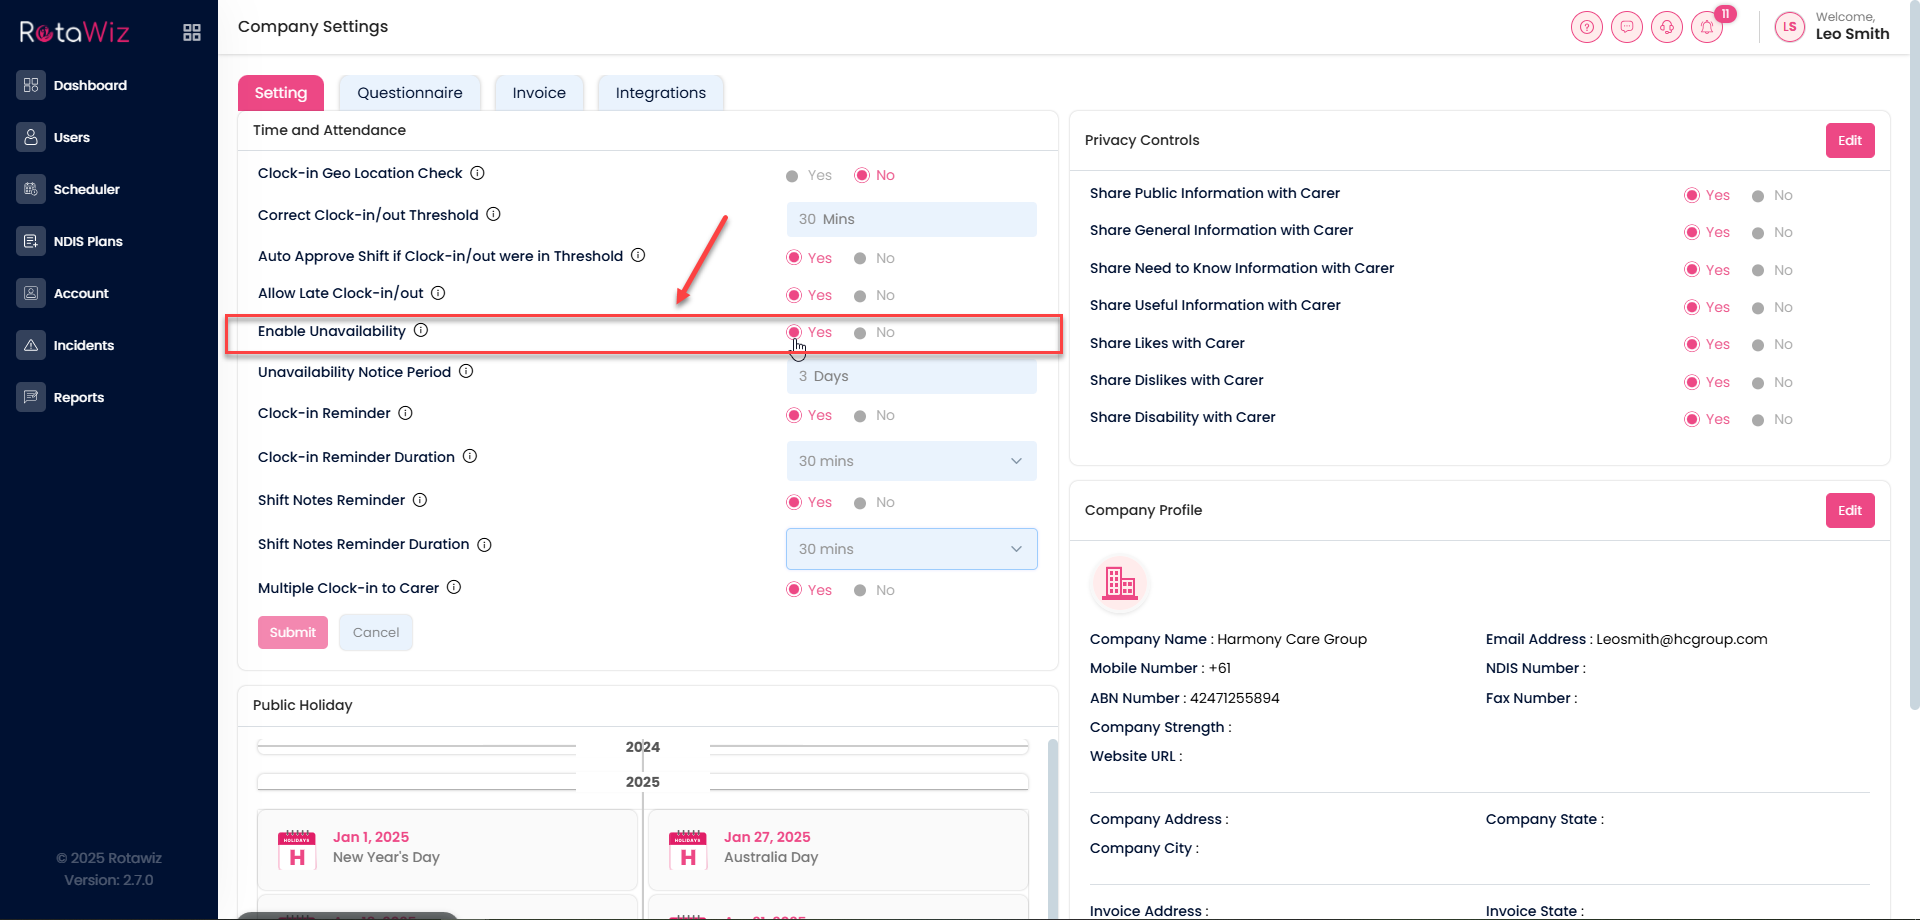Open the Scheduler sidebar icon
Screen dimensions: 1920x920
(31, 189)
